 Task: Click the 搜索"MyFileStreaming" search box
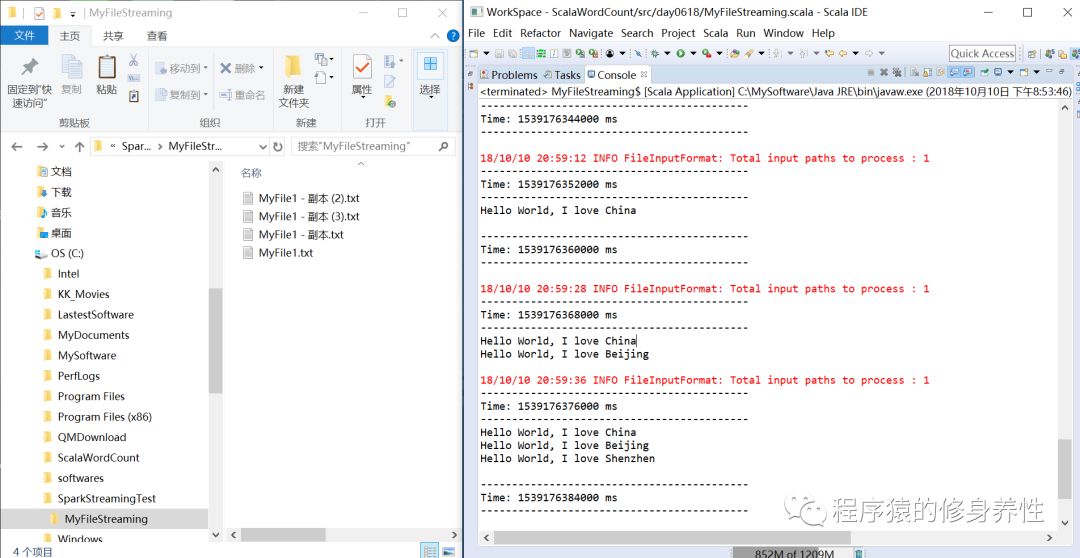point(373,146)
